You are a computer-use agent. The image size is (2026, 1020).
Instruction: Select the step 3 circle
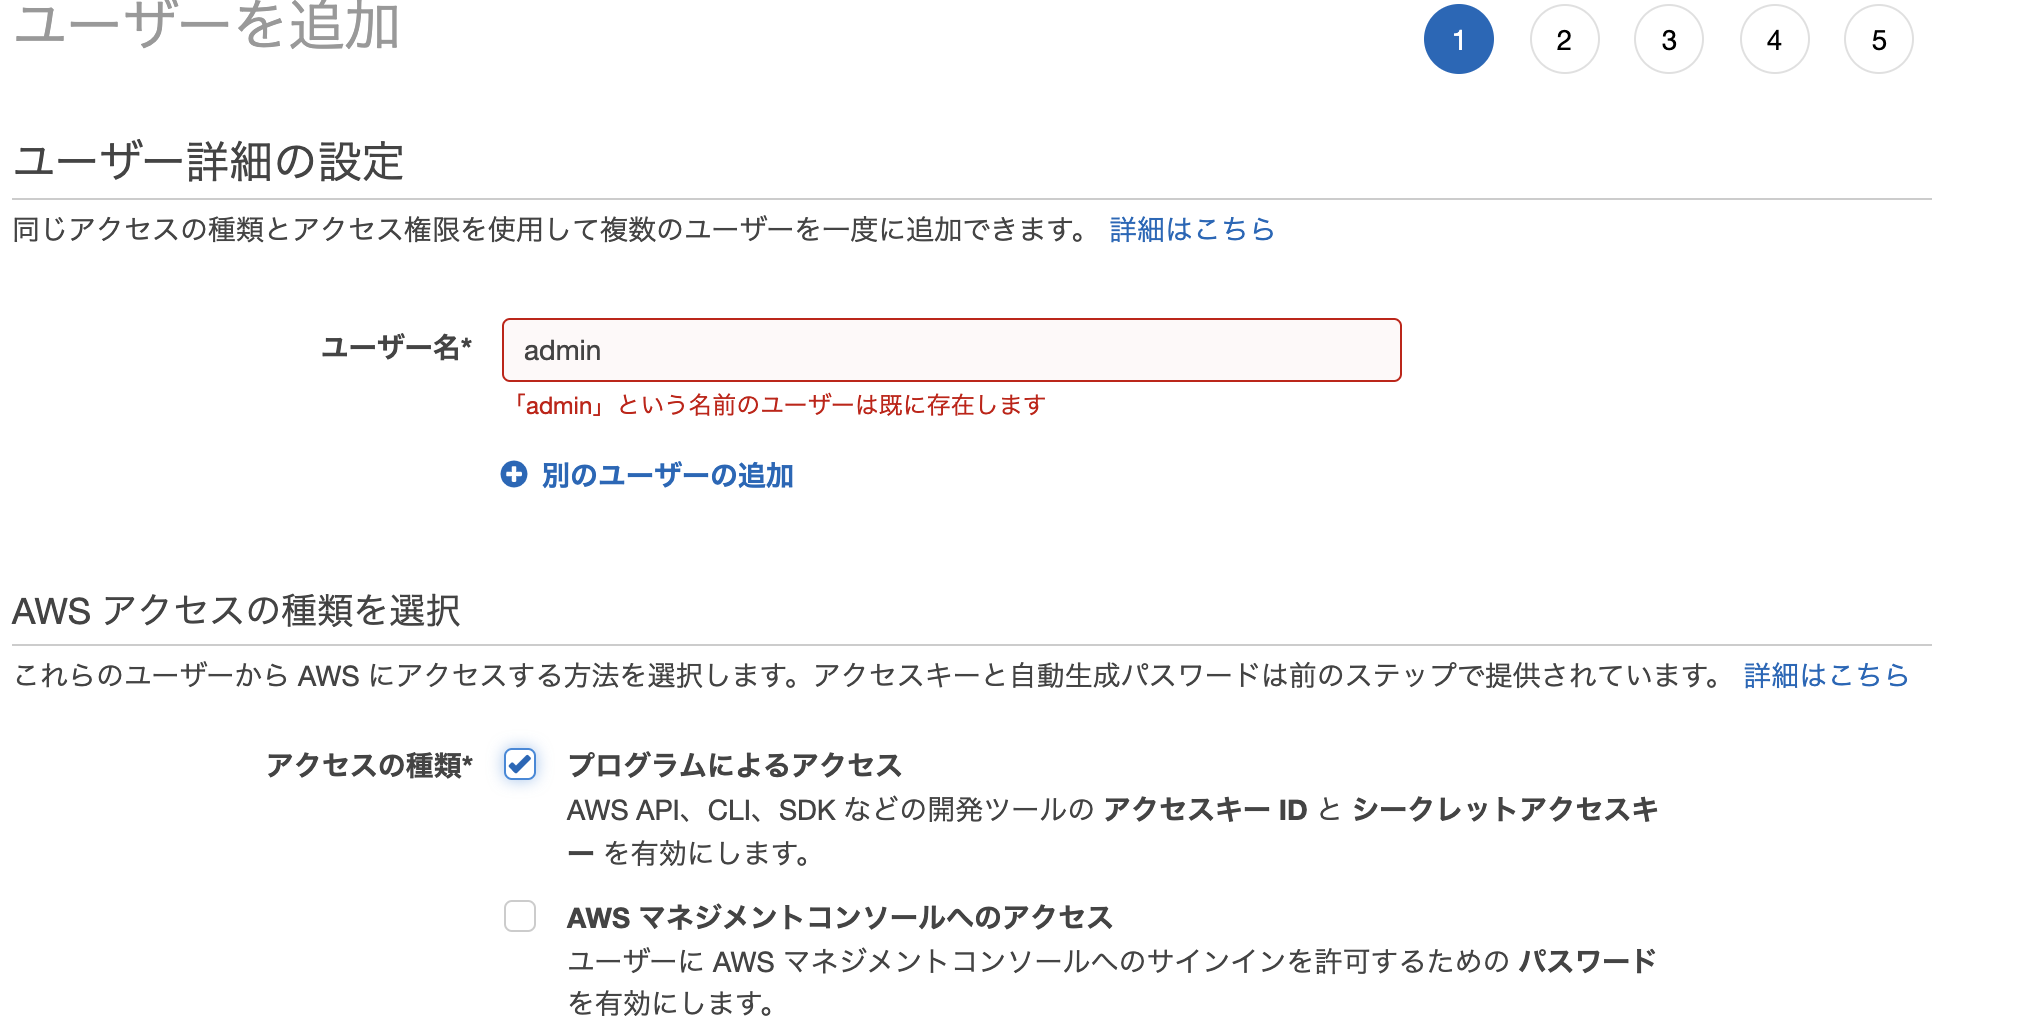point(1669,40)
